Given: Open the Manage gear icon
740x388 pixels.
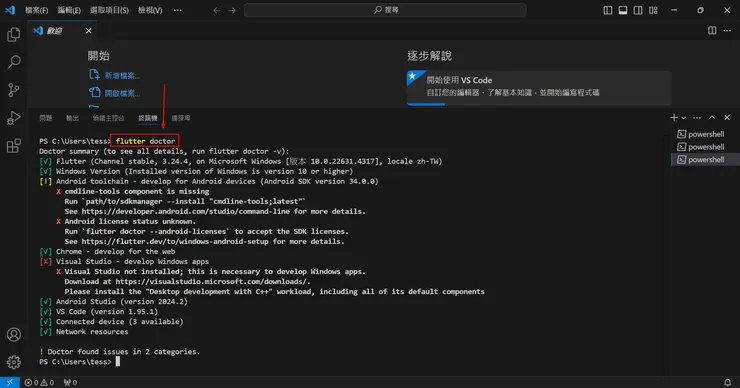Looking at the screenshot, I should pos(14,362).
